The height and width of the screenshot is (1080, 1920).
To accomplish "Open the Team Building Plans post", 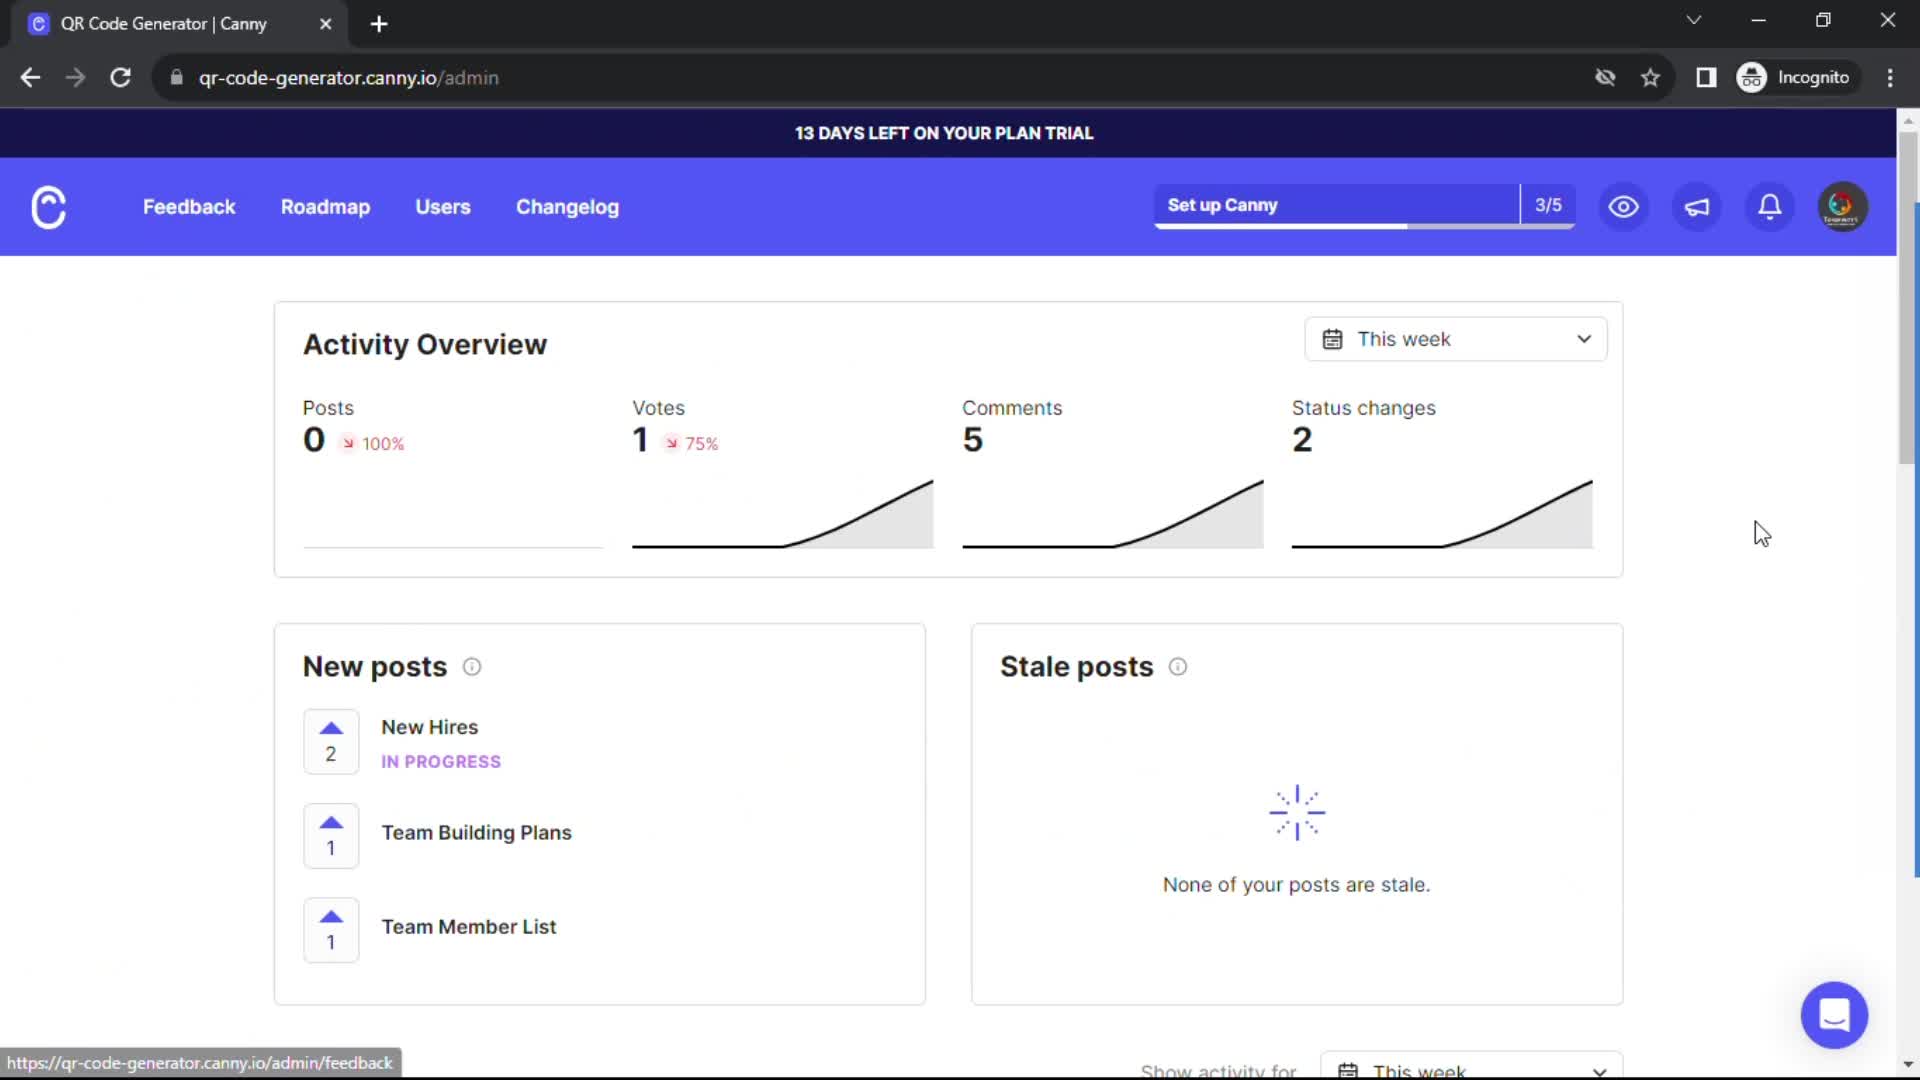I will pos(477,833).
